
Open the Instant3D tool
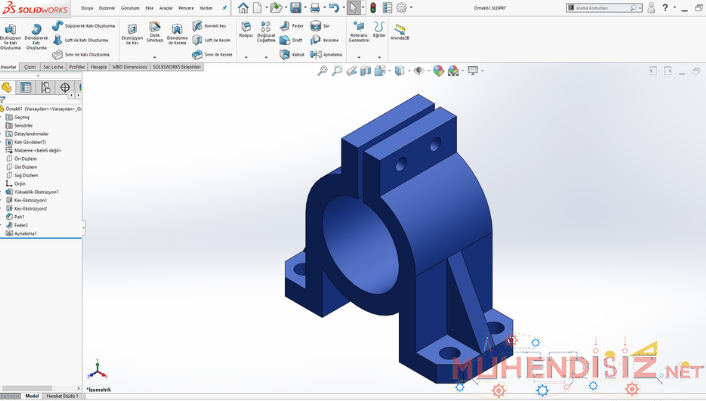tap(400, 32)
